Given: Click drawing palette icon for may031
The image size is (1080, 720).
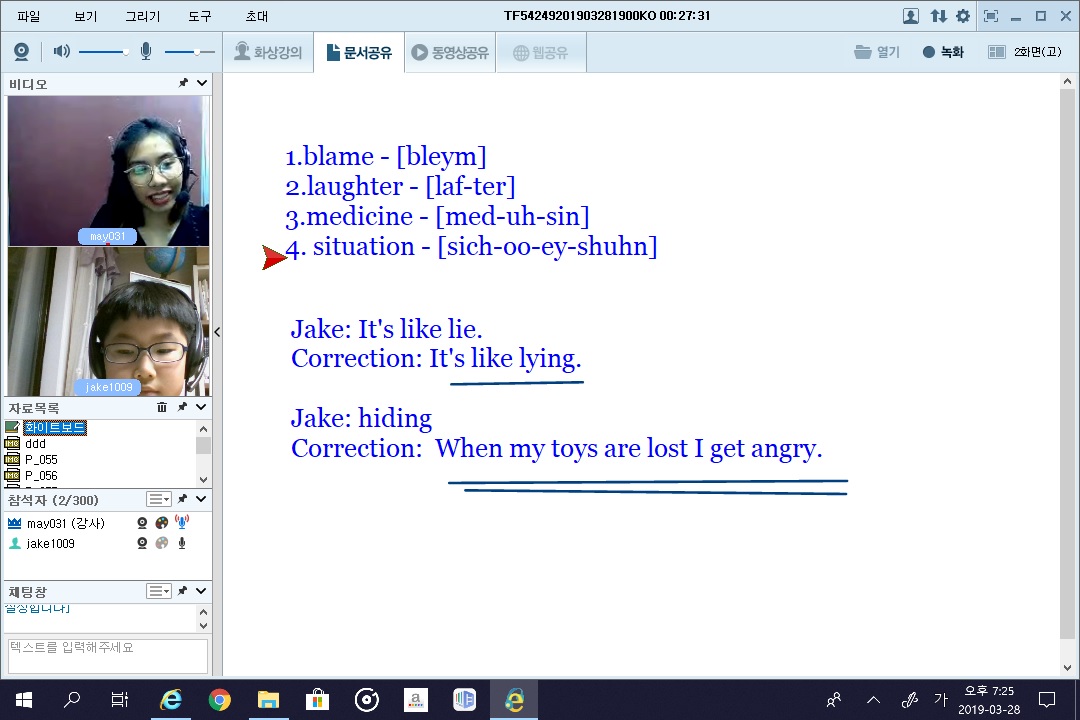Looking at the screenshot, I should [x=162, y=523].
